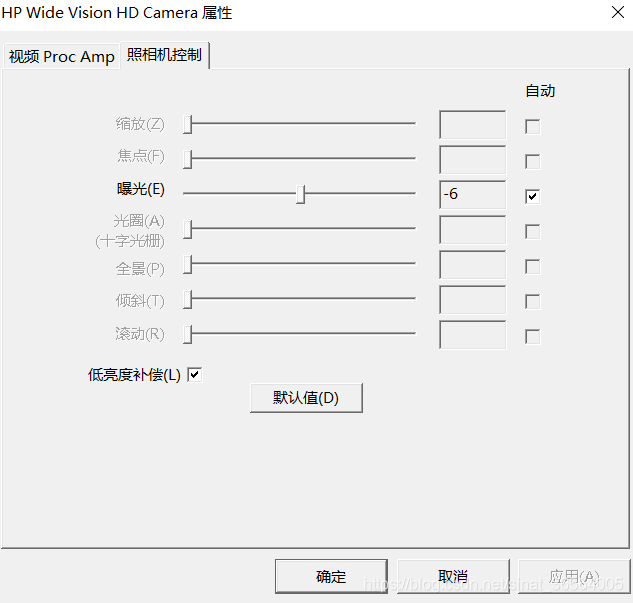Click the 缩放(Z) value field

(472, 124)
